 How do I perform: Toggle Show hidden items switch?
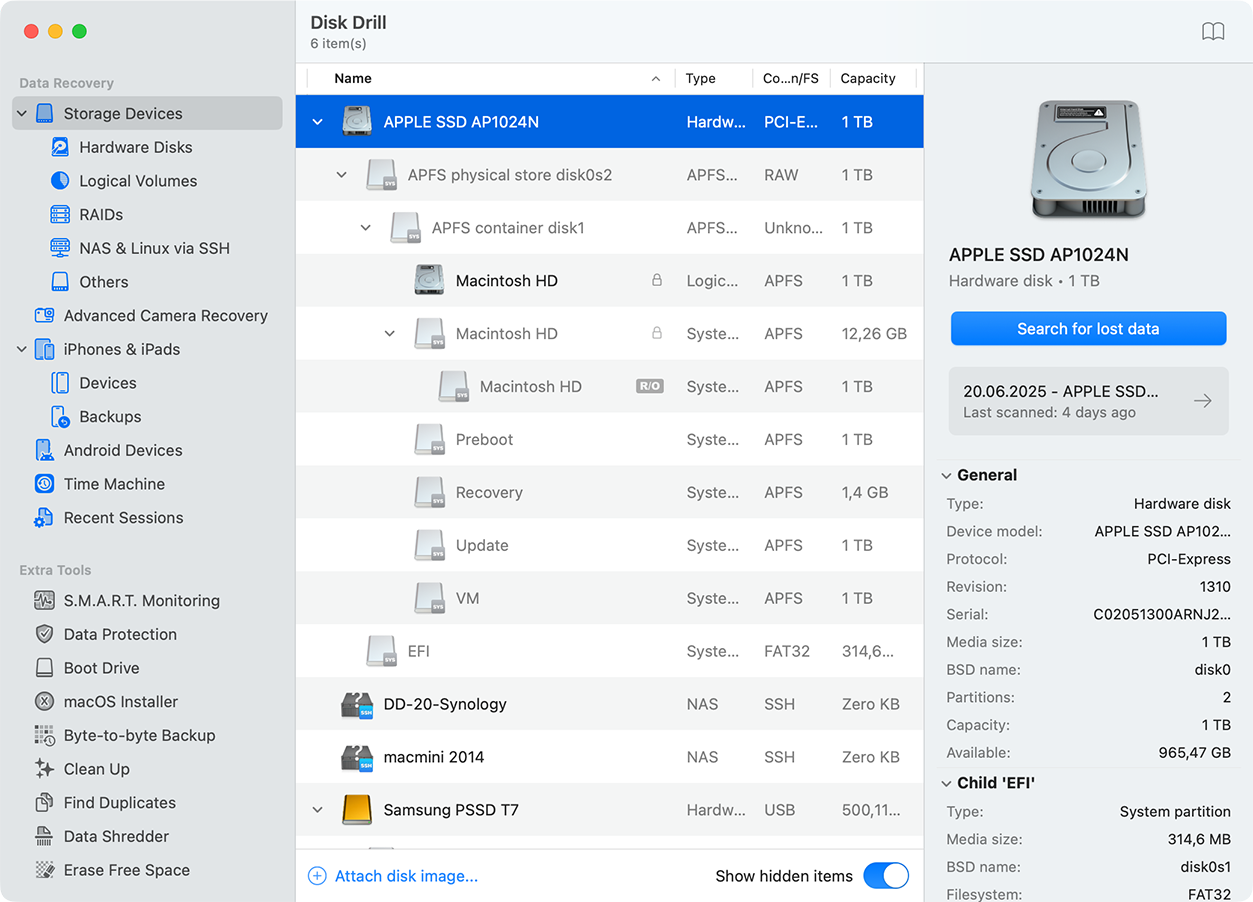click(x=885, y=876)
